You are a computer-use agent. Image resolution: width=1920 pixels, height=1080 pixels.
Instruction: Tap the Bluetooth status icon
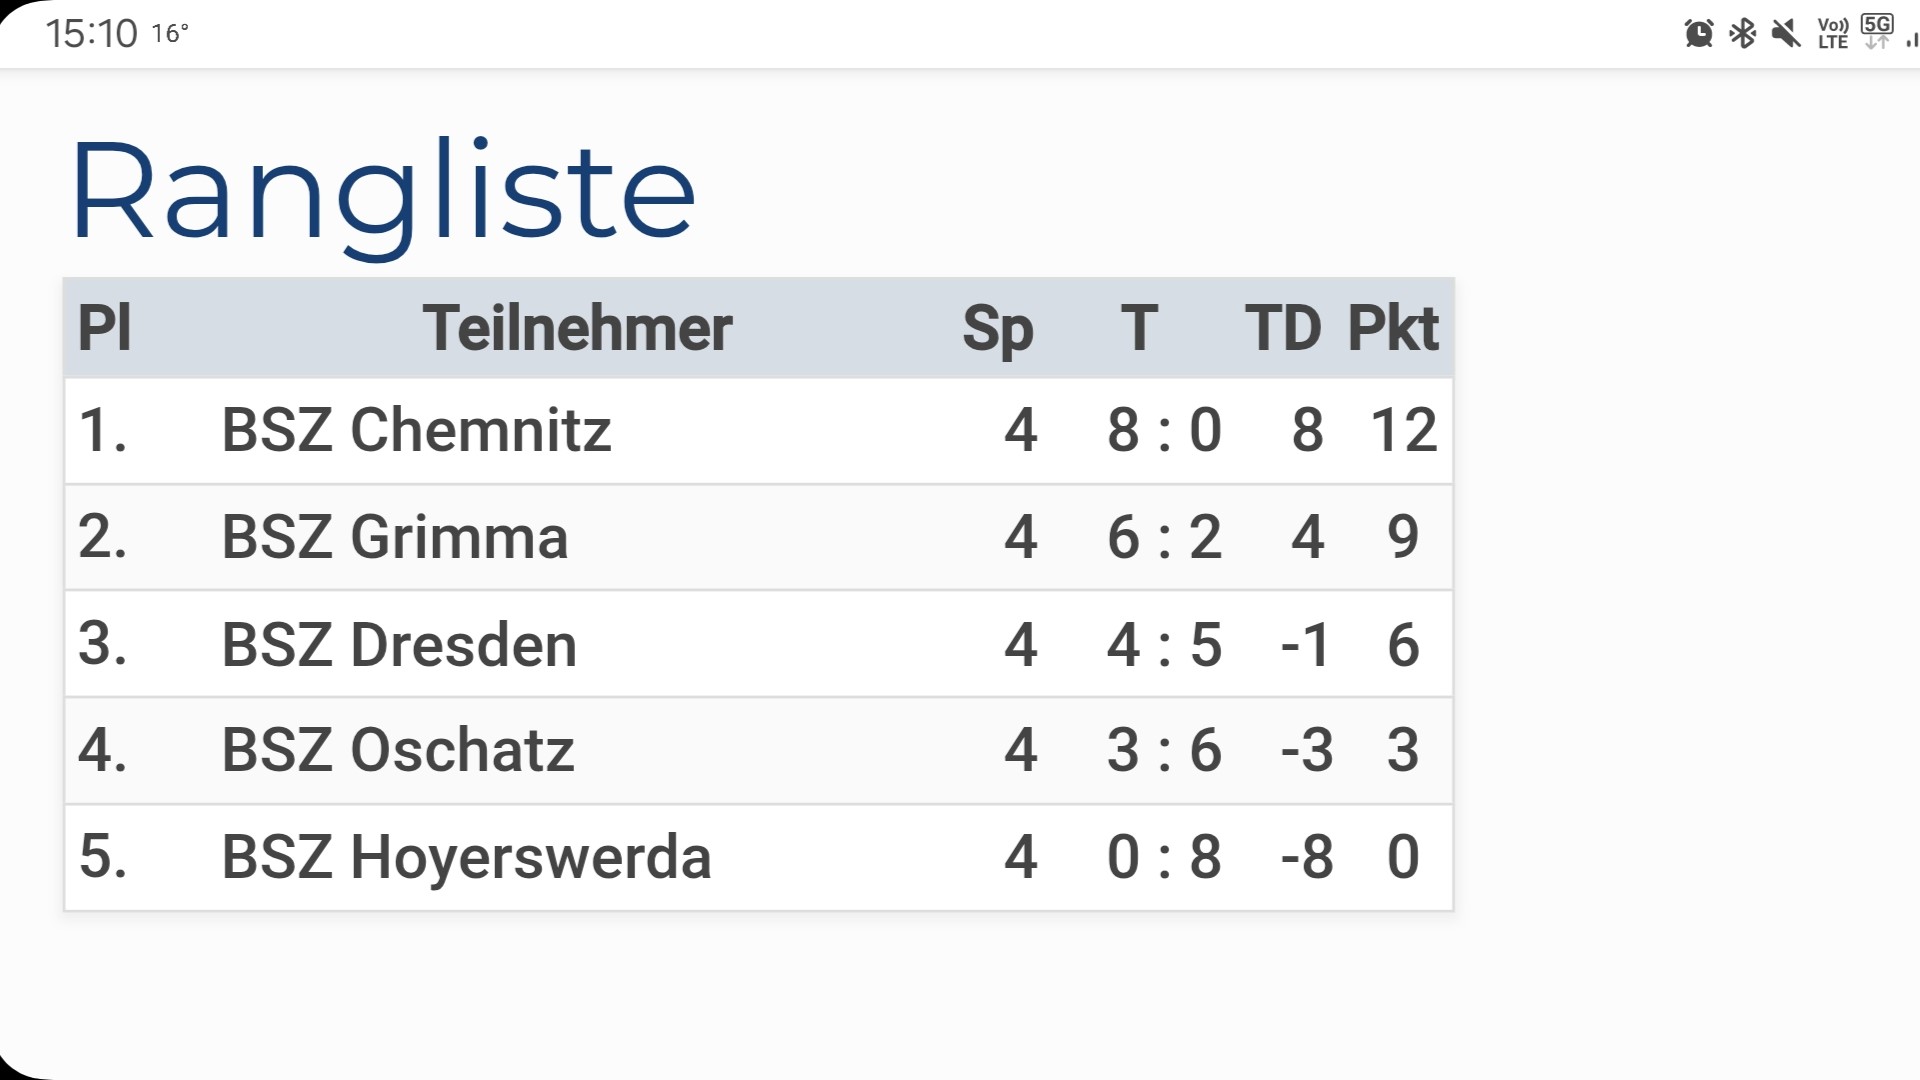point(1743,33)
